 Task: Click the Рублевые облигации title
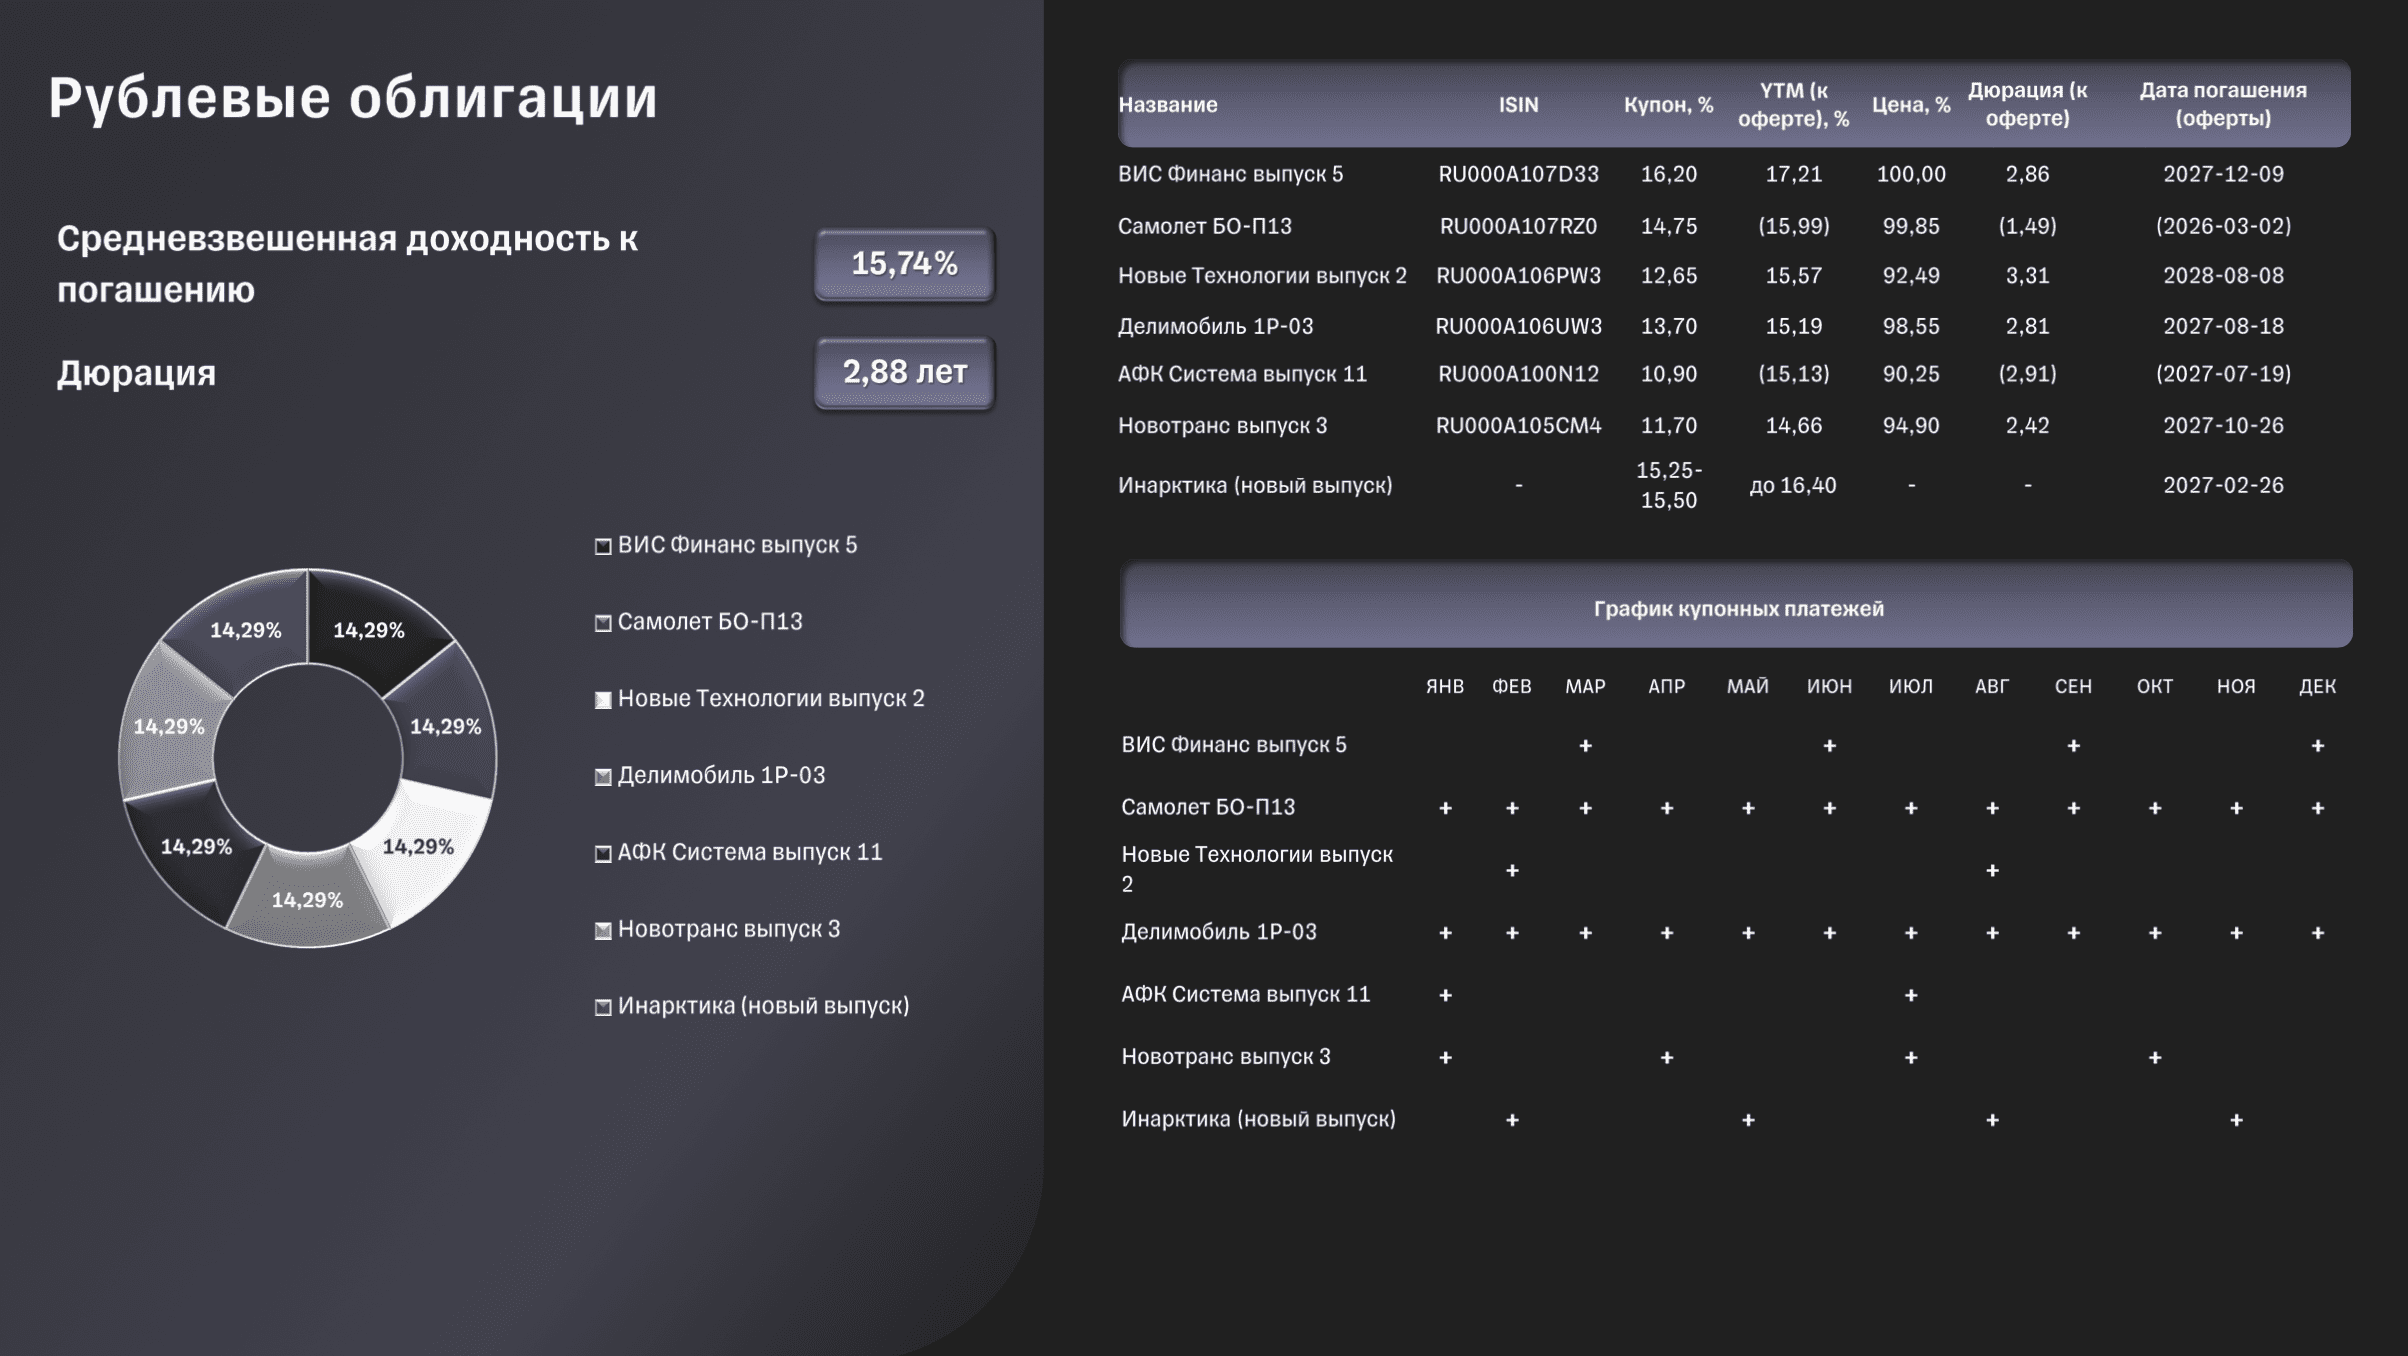click(353, 98)
